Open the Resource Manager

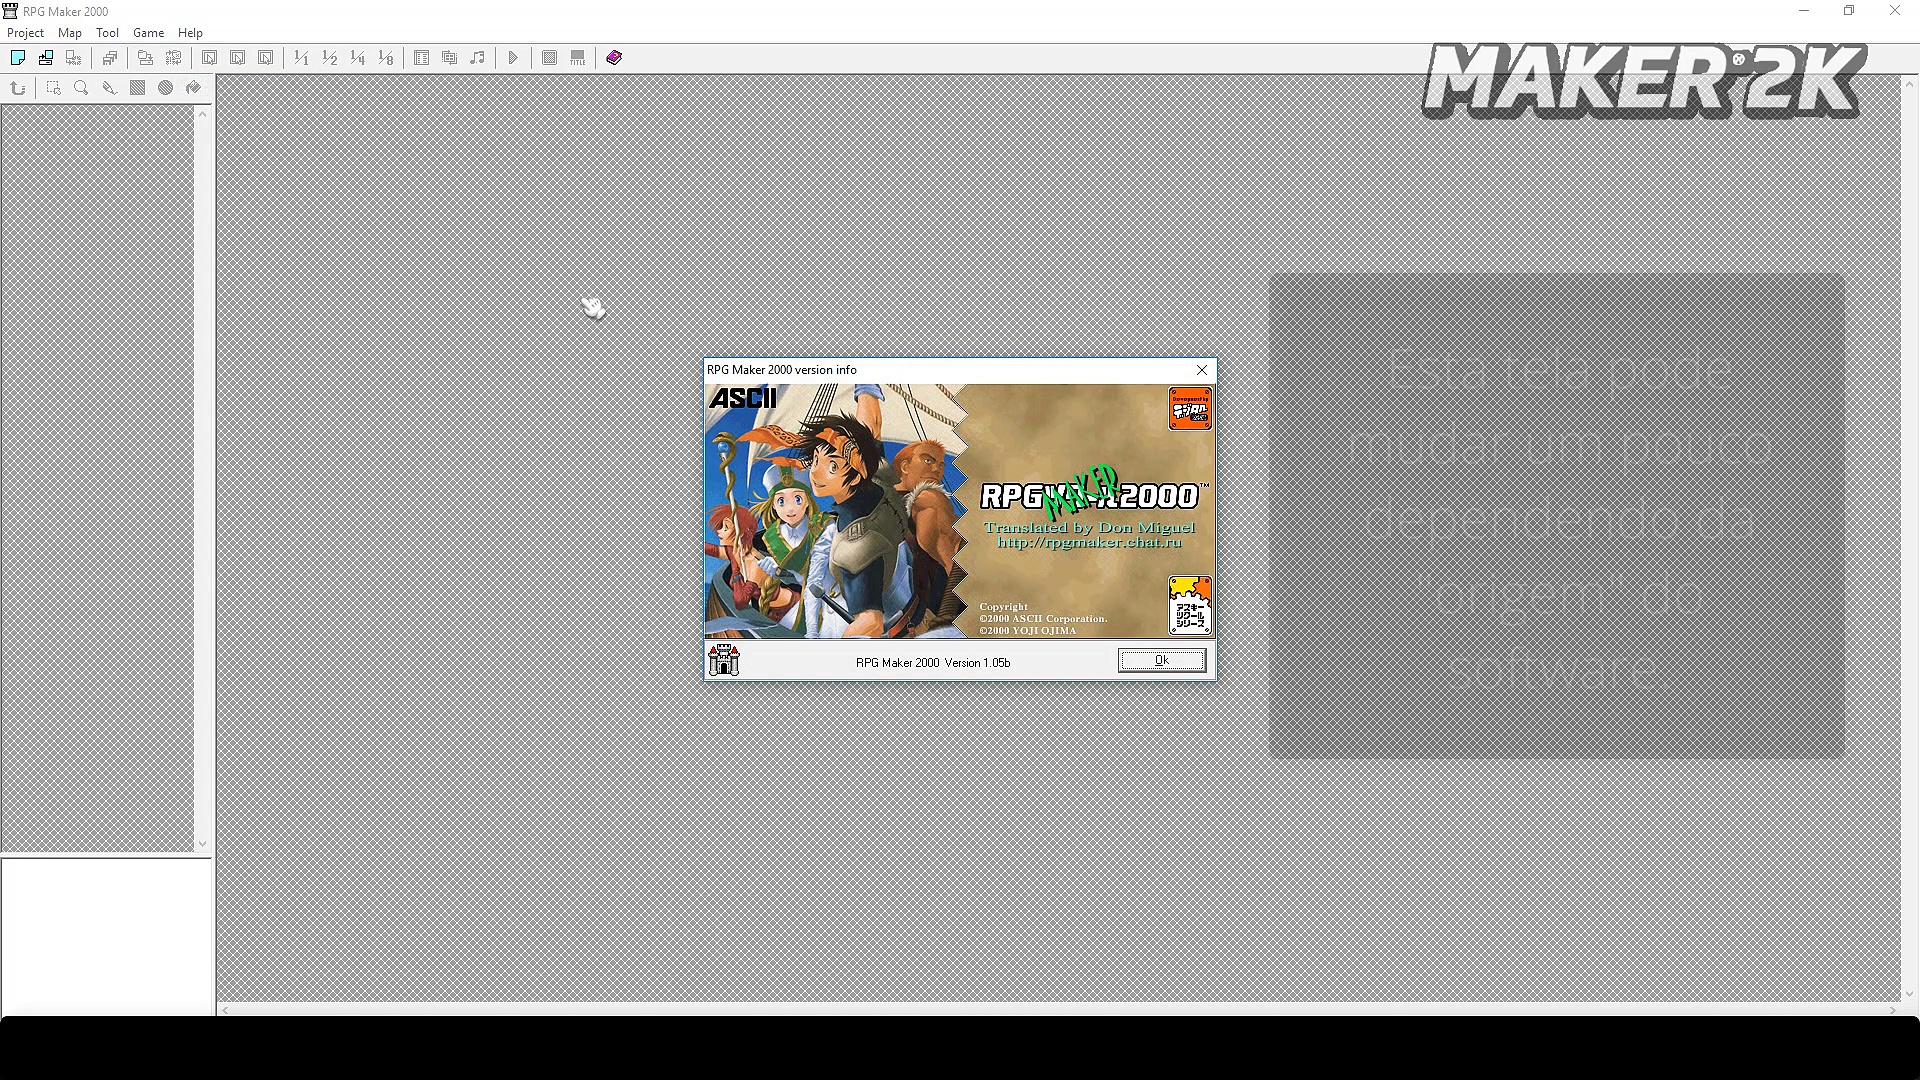point(449,57)
